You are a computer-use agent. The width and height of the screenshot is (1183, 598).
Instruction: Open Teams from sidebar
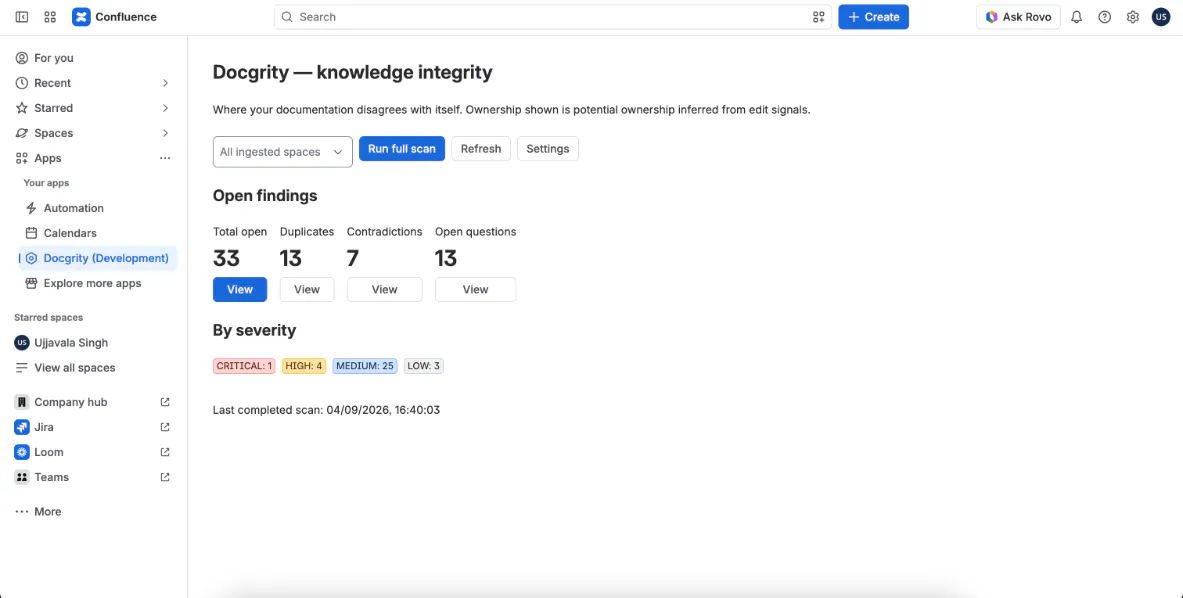pyautogui.click(x=51, y=477)
